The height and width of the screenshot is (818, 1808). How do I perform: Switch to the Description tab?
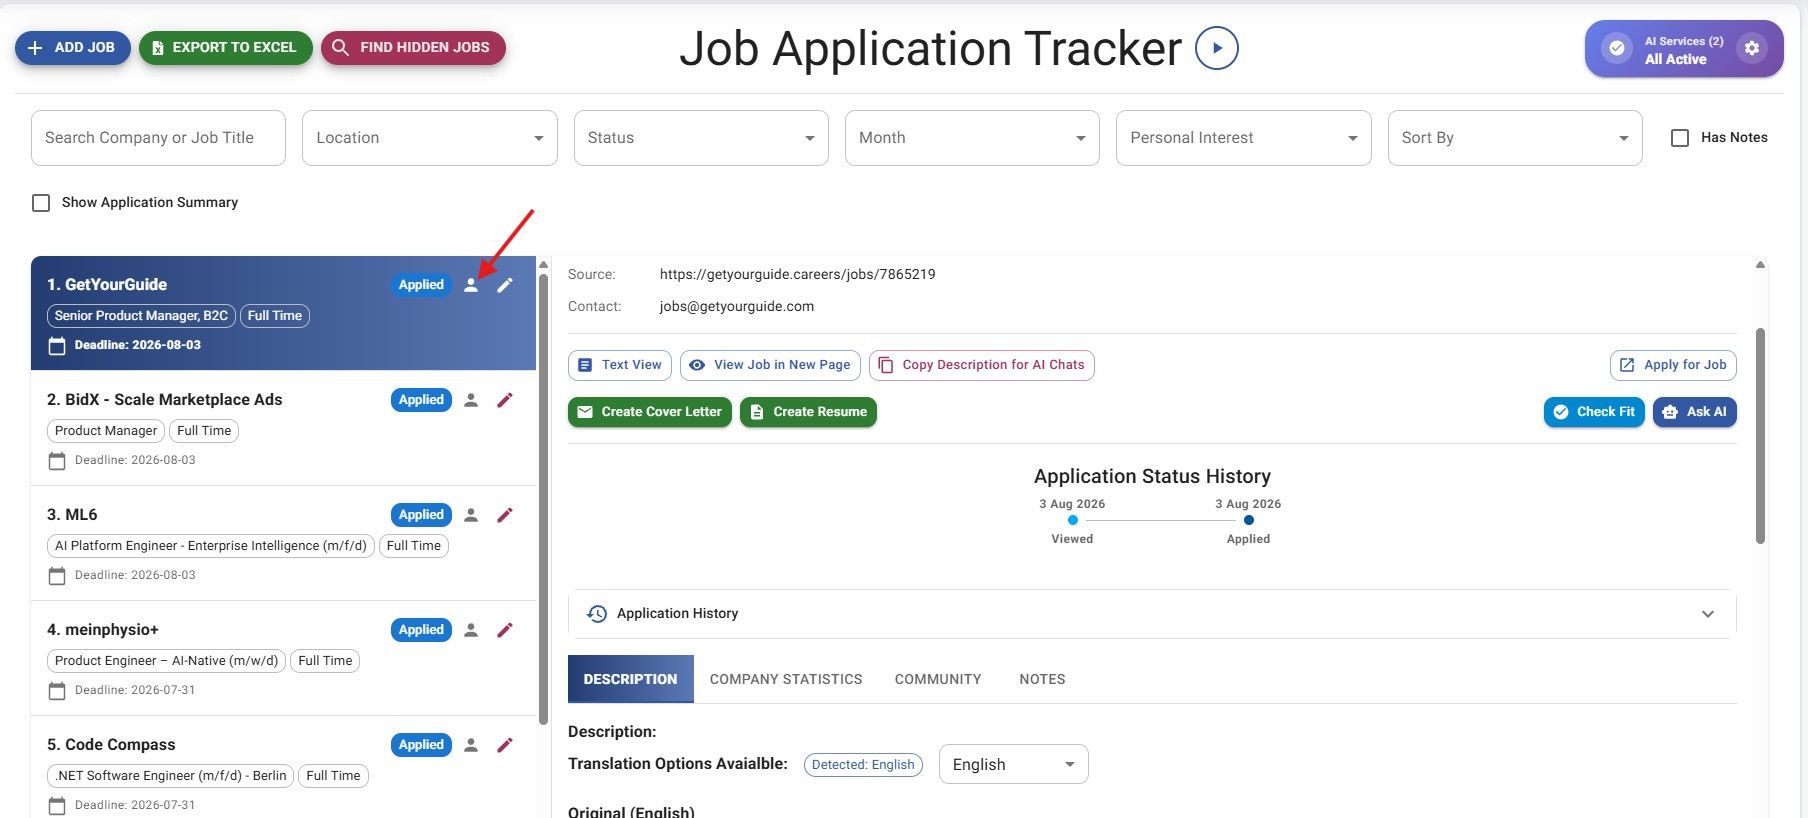point(631,679)
